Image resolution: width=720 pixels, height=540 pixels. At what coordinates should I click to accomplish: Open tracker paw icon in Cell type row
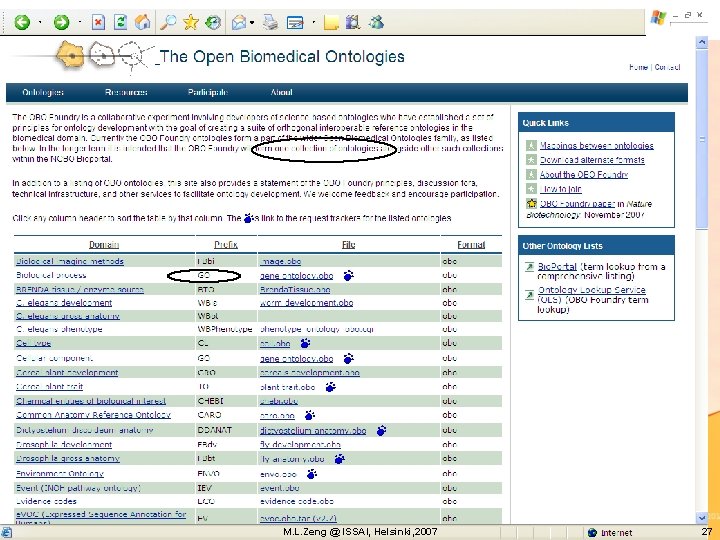305,343
